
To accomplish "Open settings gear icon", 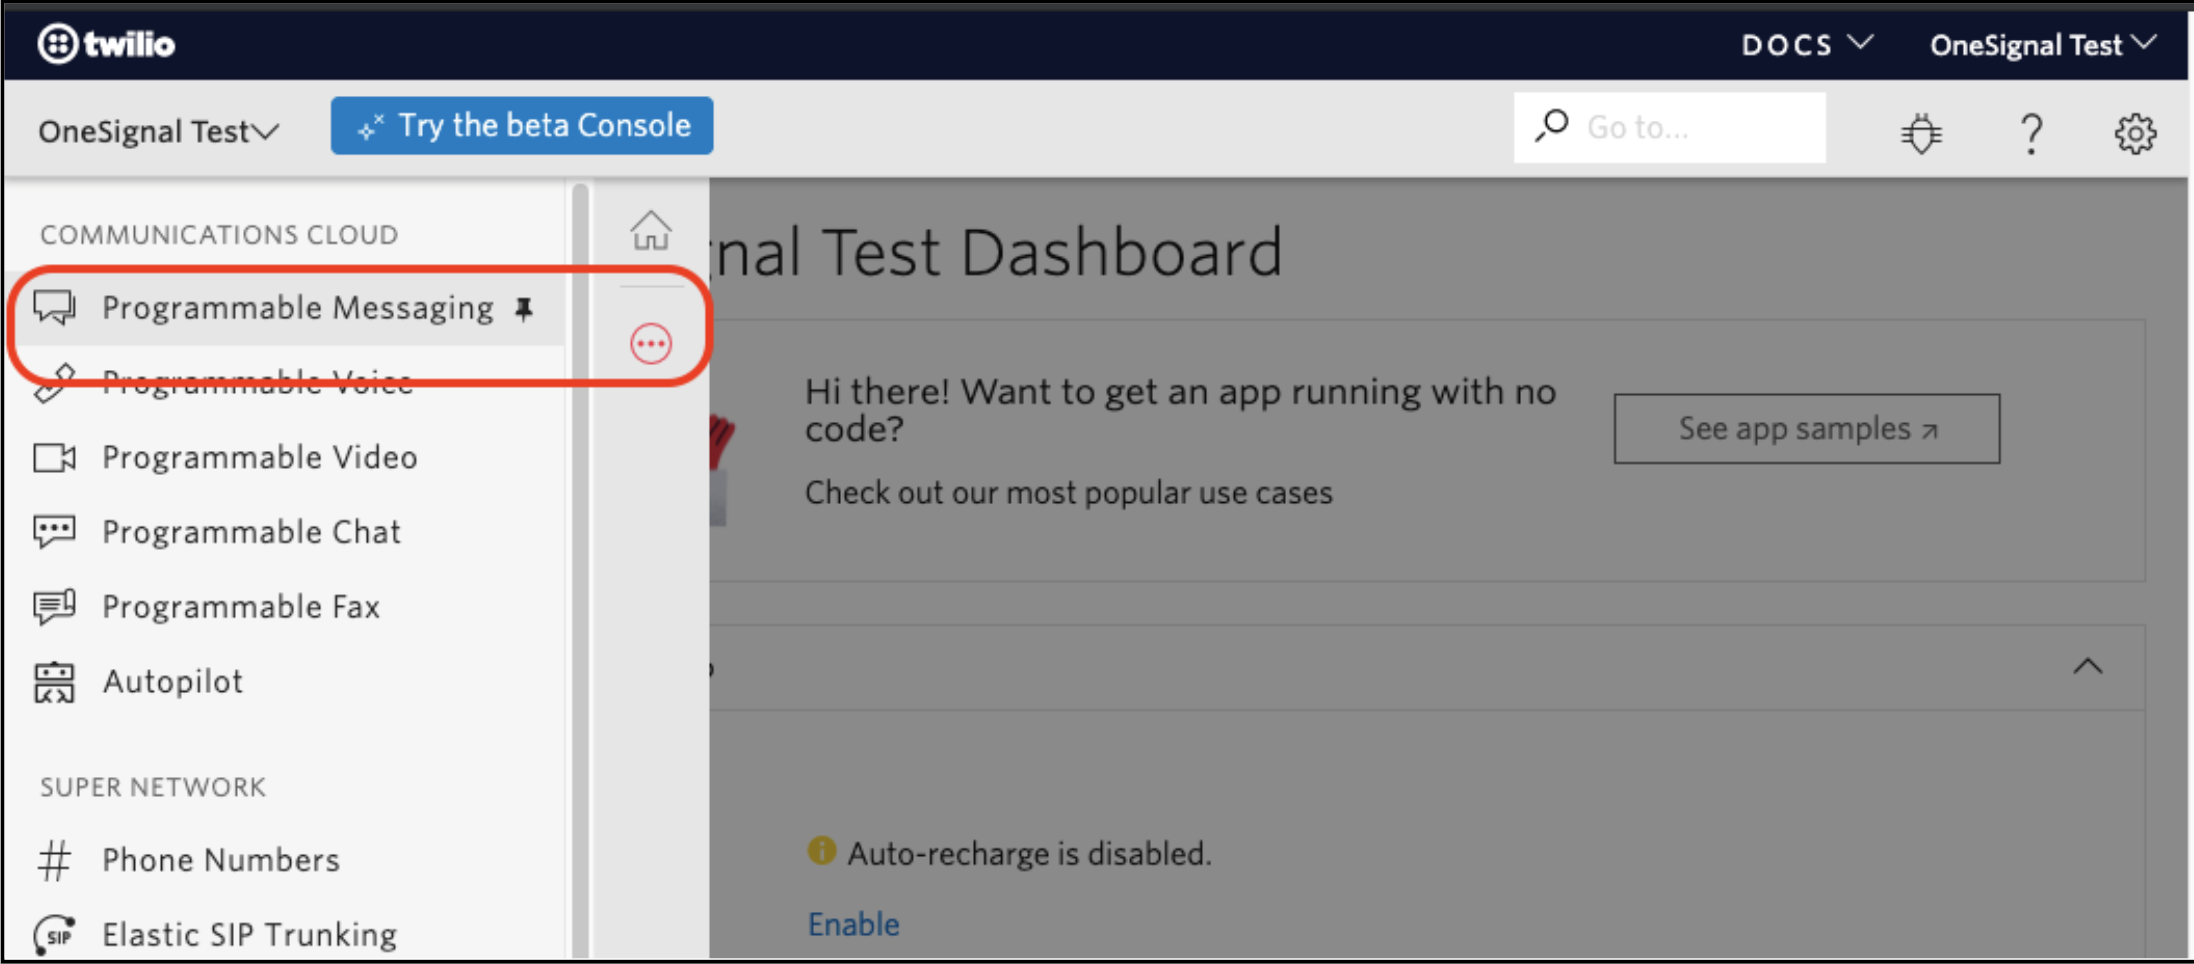I will (2135, 133).
